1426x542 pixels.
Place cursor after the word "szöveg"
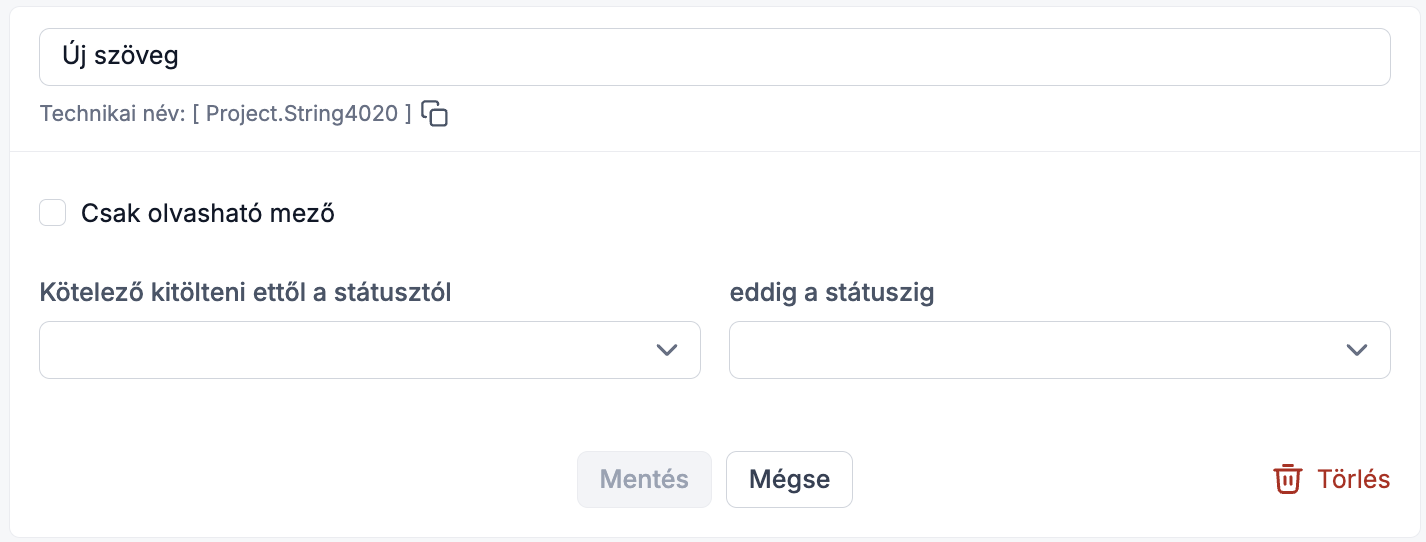[181, 56]
